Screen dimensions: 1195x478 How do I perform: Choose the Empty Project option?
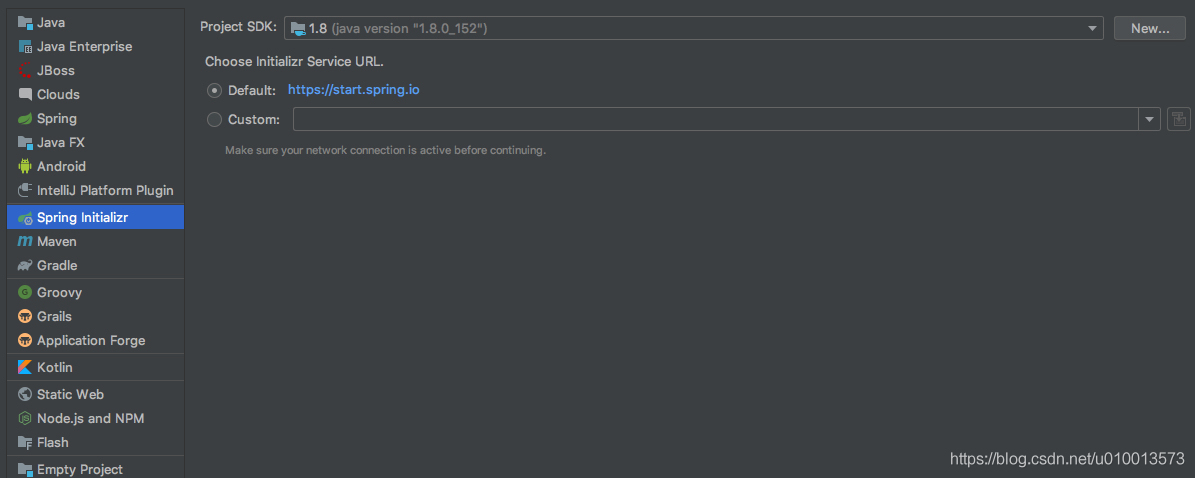(79, 469)
